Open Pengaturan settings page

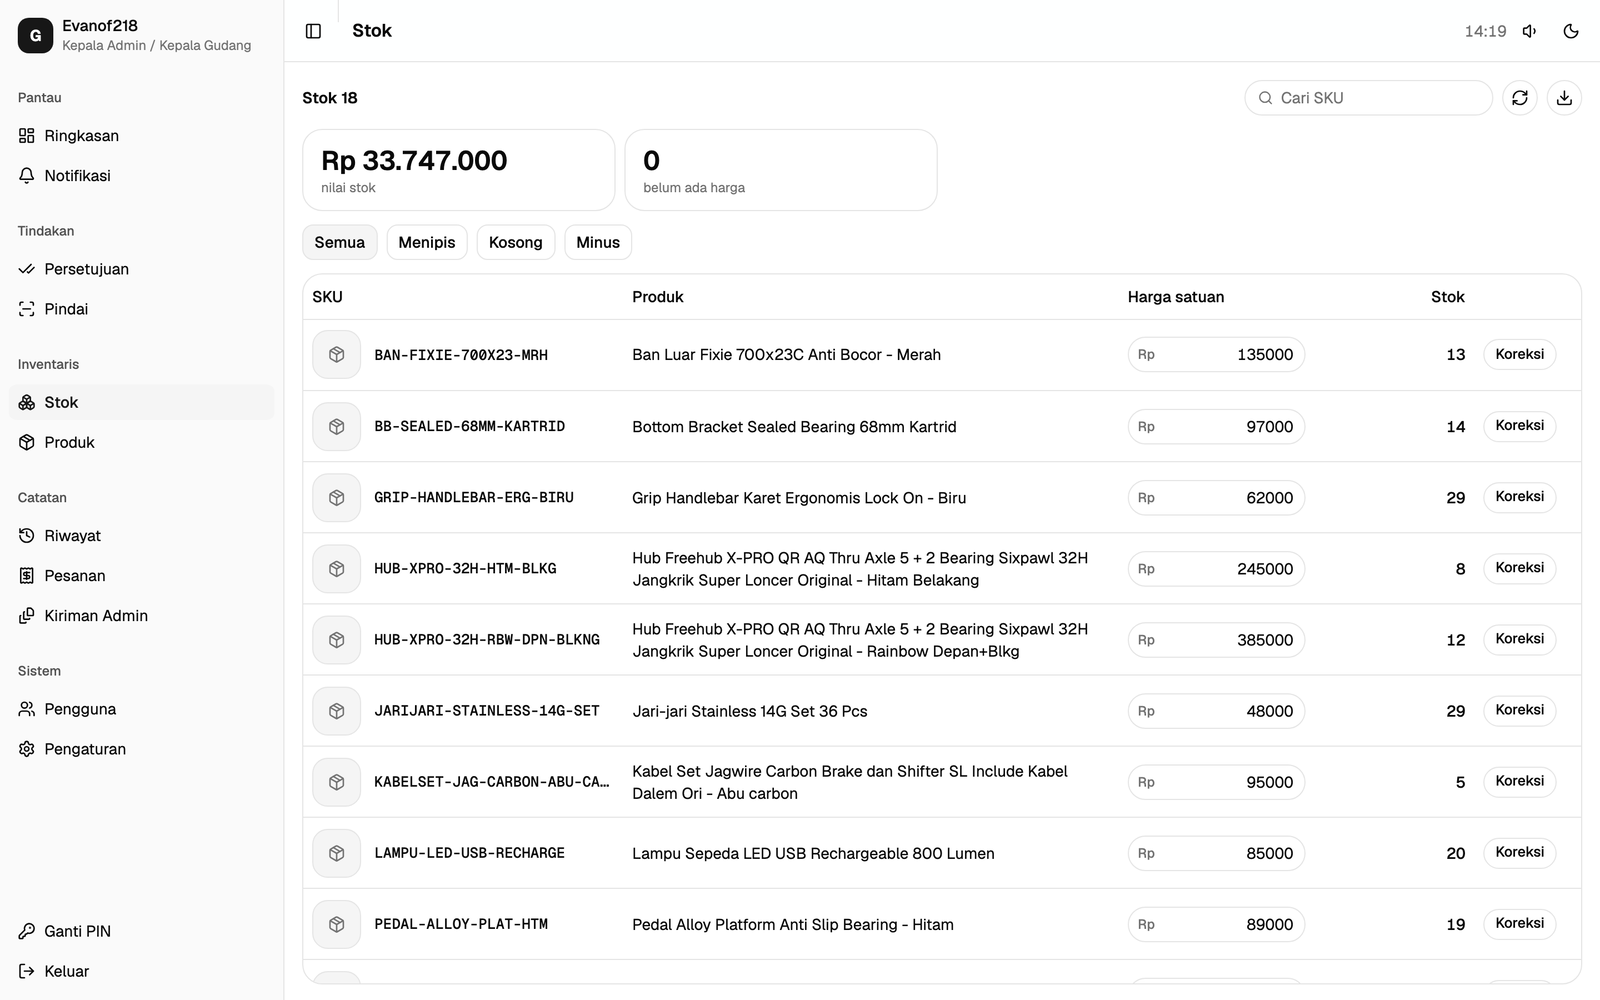141,749
